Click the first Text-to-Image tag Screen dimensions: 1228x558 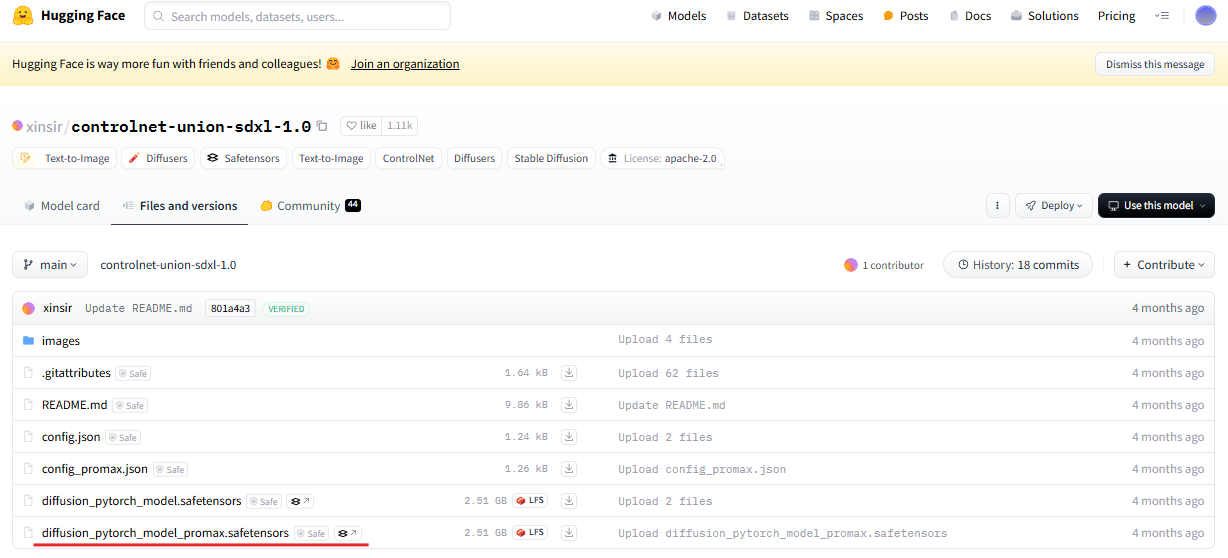pyautogui.click(x=65, y=158)
